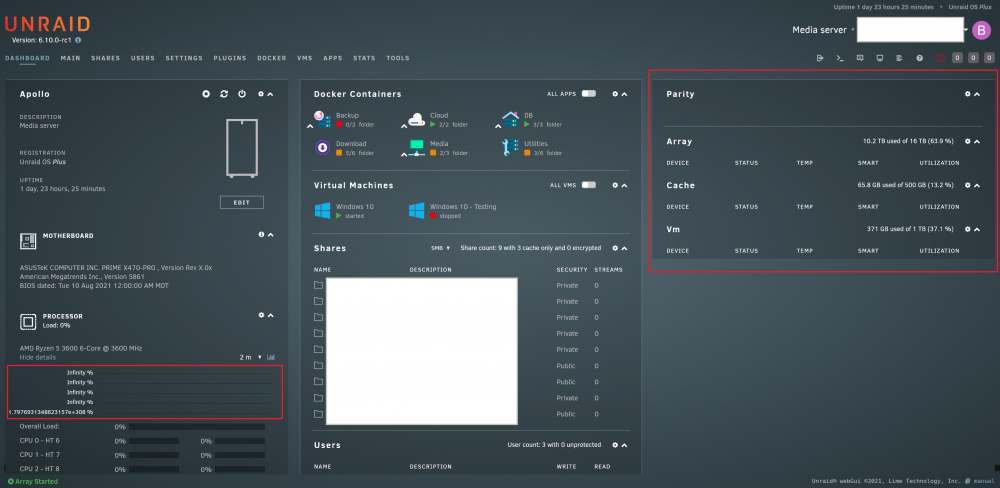
Task: Click the feedback speech-bubble icon
Action: pos(860,58)
